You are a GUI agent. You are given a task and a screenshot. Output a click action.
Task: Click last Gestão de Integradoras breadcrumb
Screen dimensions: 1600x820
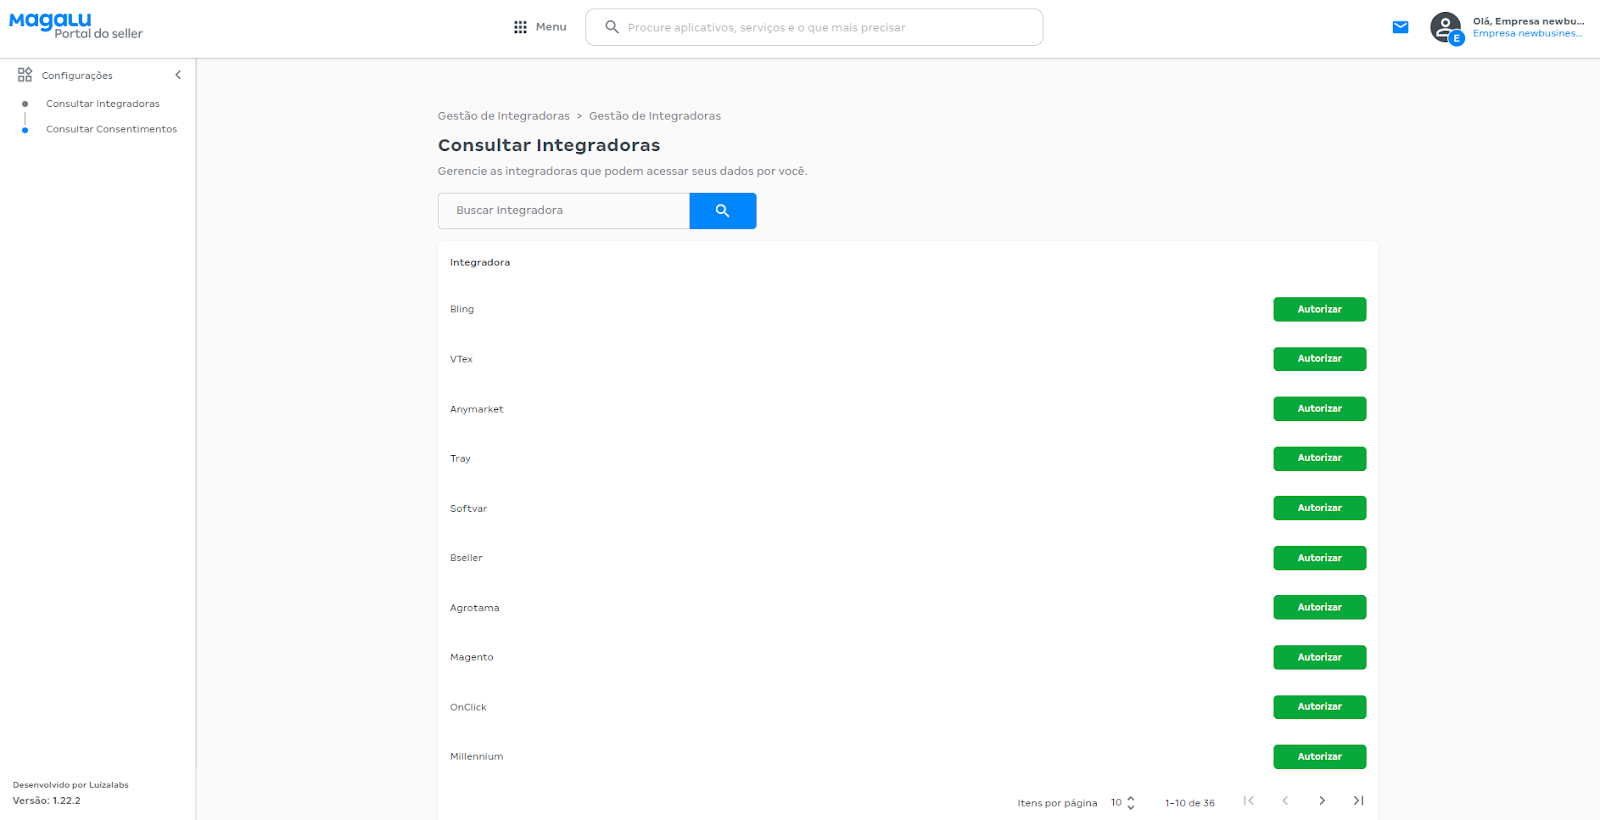[655, 116]
